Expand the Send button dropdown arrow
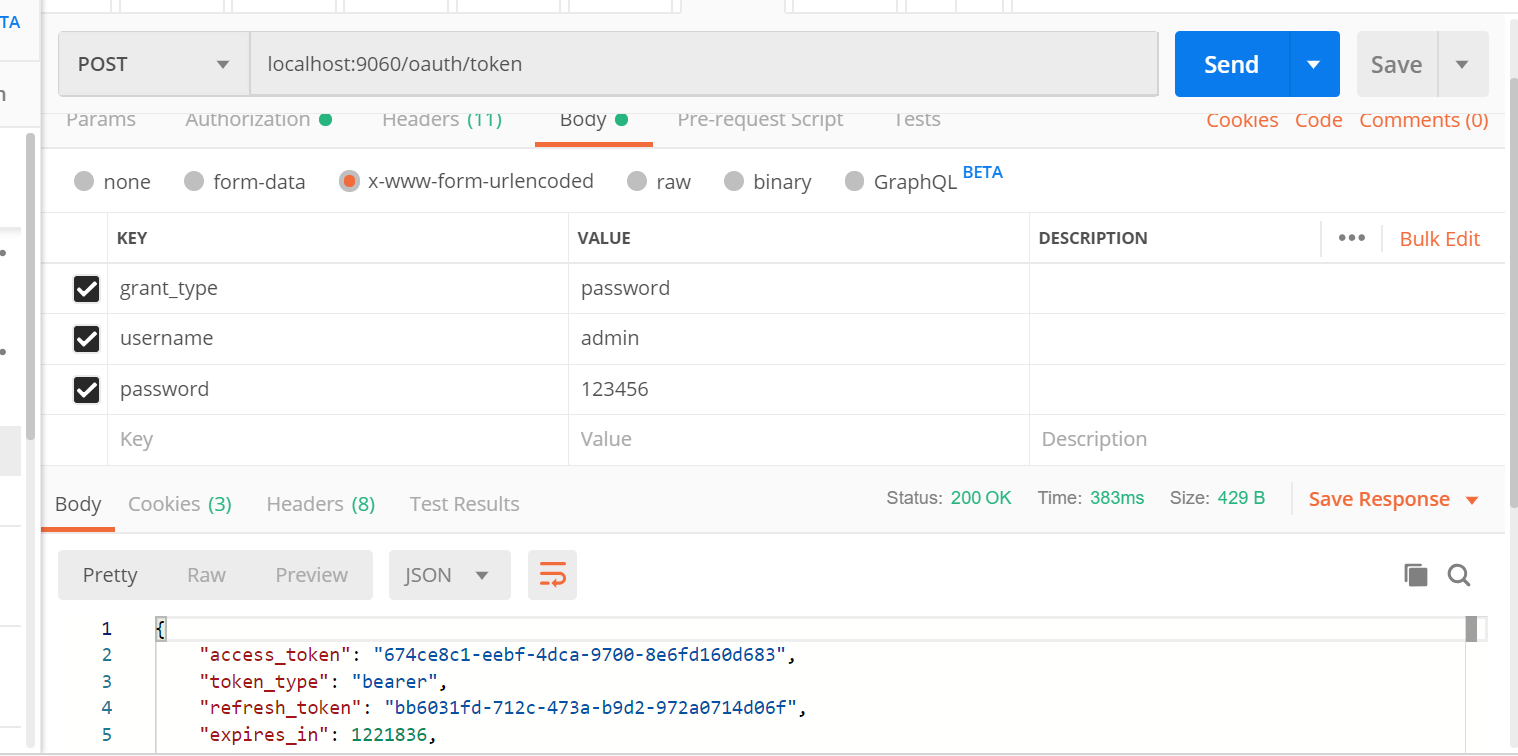Screen dimensions: 1518x756 point(1315,64)
